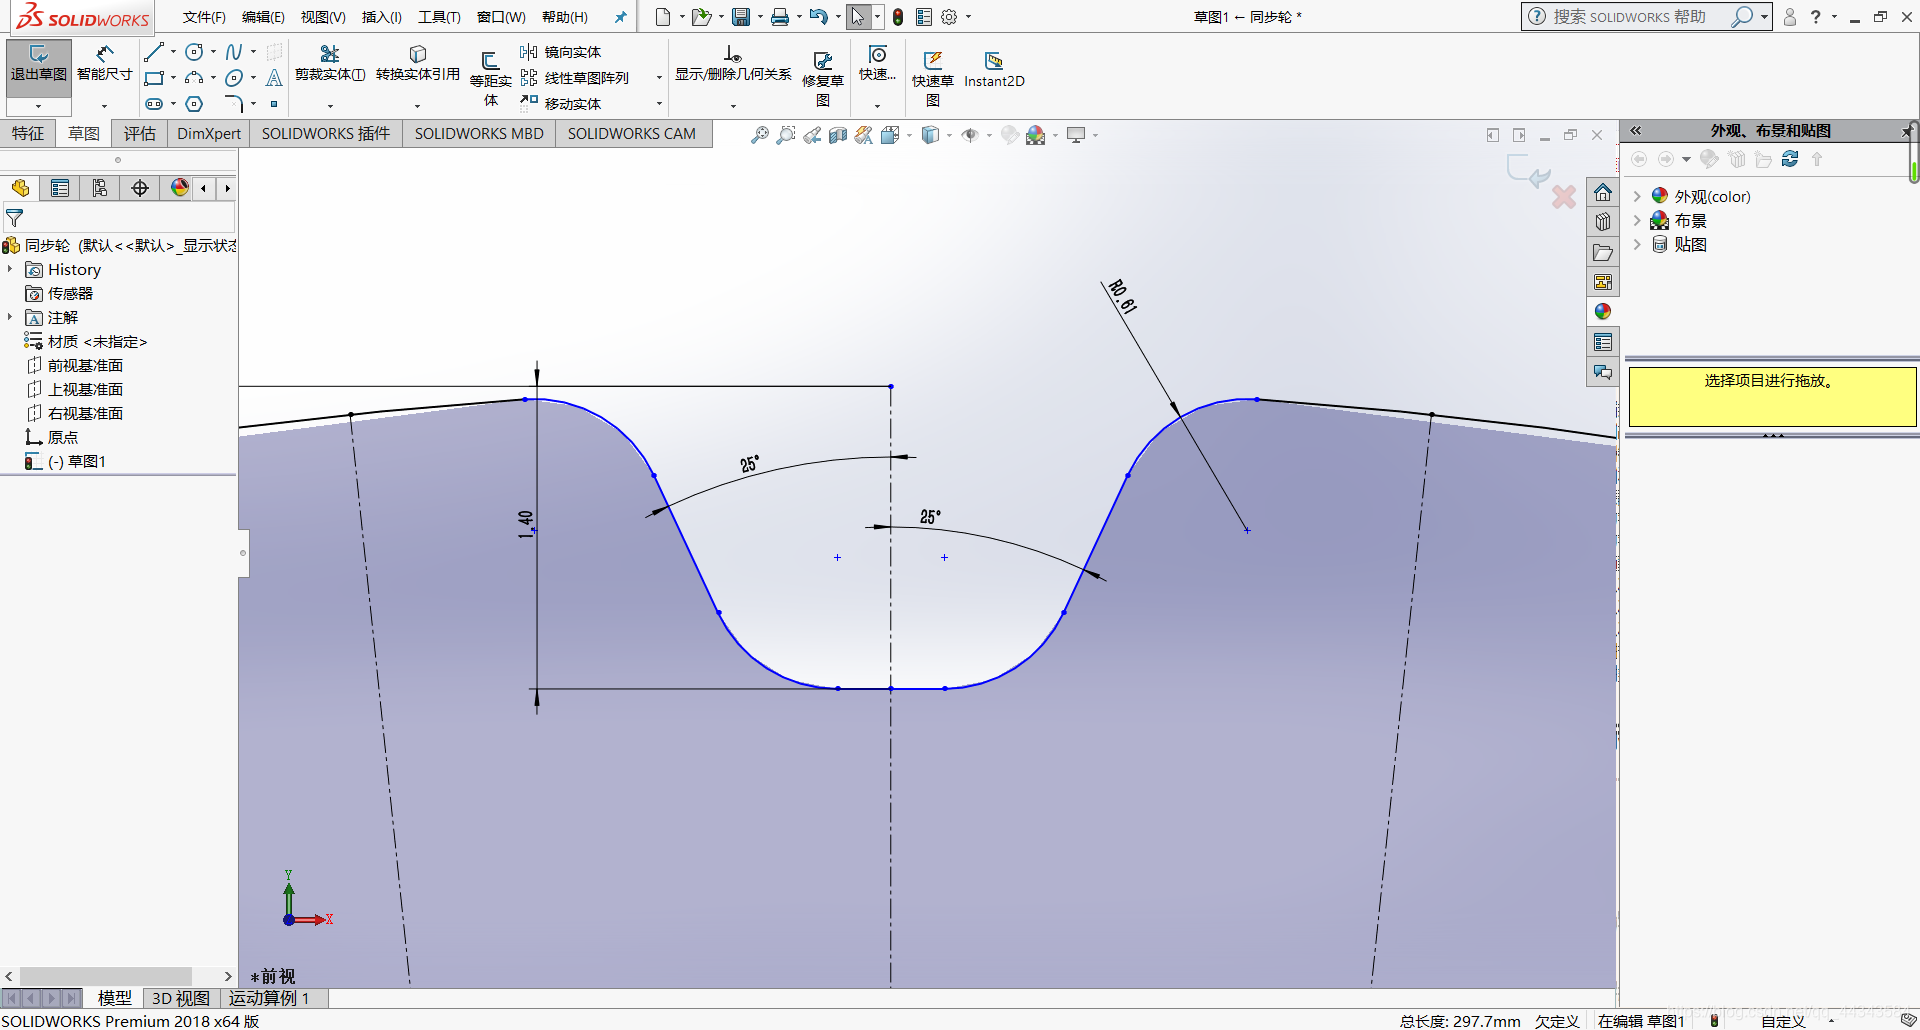The height and width of the screenshot is (1030, 1920).
Task: Pin the menu bar with pushpin icon
Action: click(x=620, y=17)
